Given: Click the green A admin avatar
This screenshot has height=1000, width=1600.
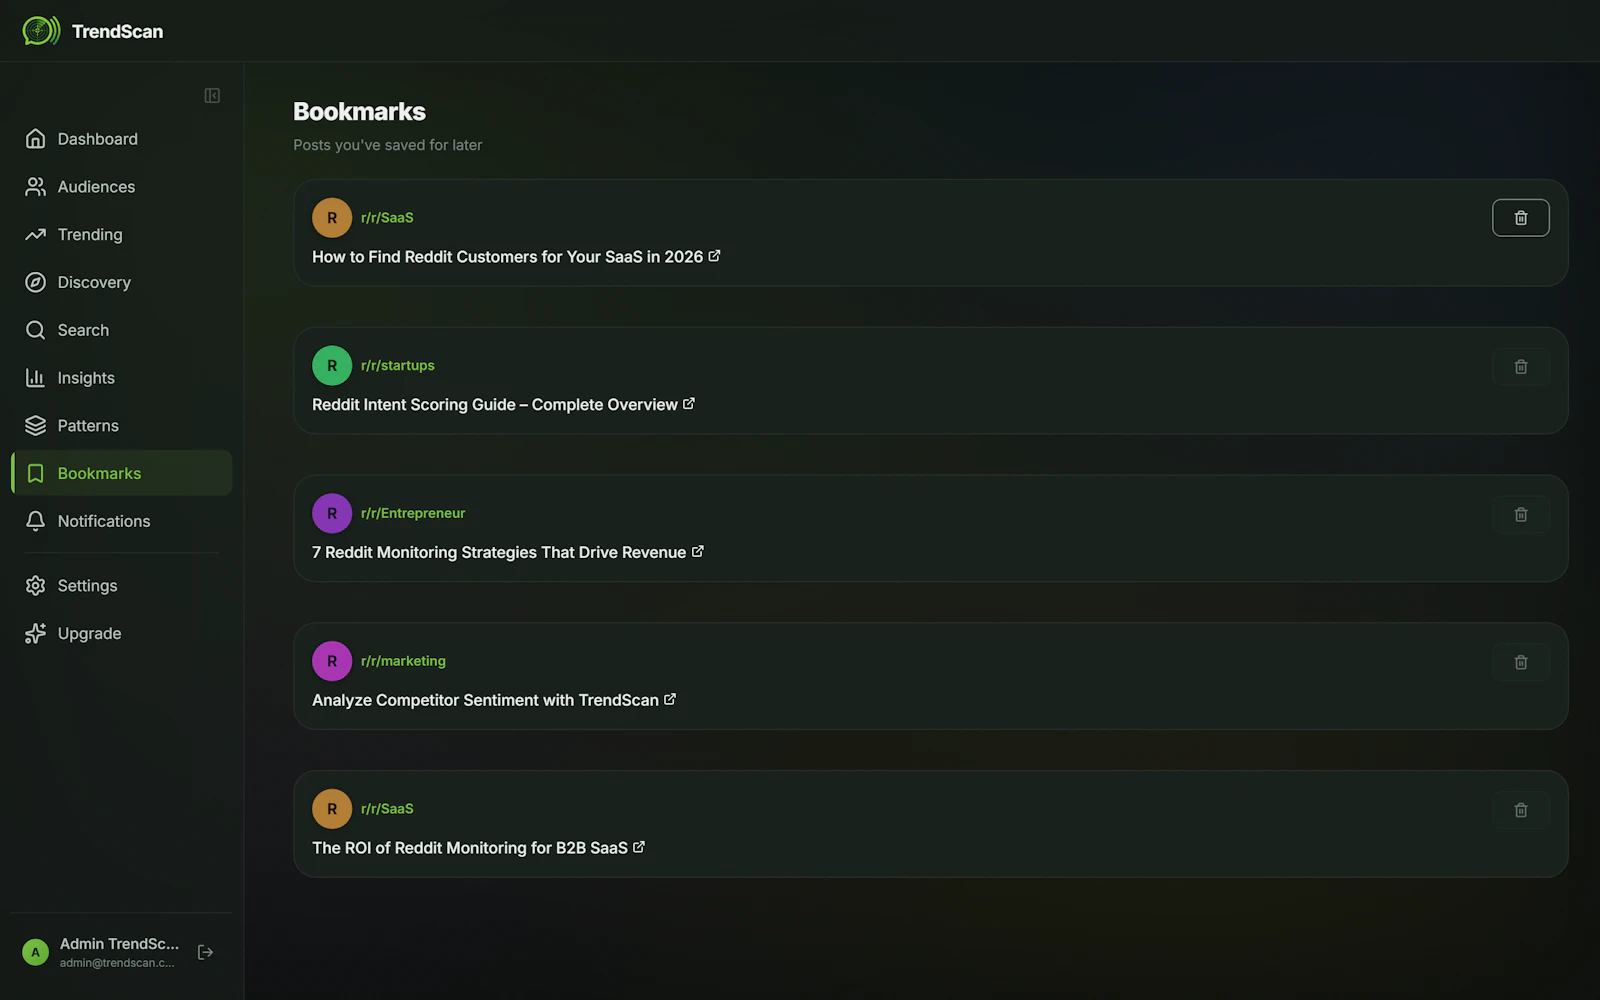Looking at the screenshot, I should pyautogui.click(x=36, y=952).
